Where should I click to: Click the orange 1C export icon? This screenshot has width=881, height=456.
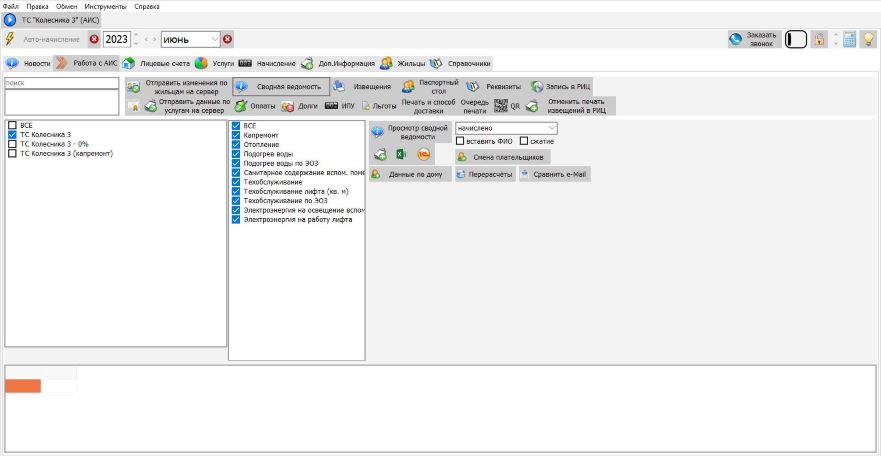[424, 154]
